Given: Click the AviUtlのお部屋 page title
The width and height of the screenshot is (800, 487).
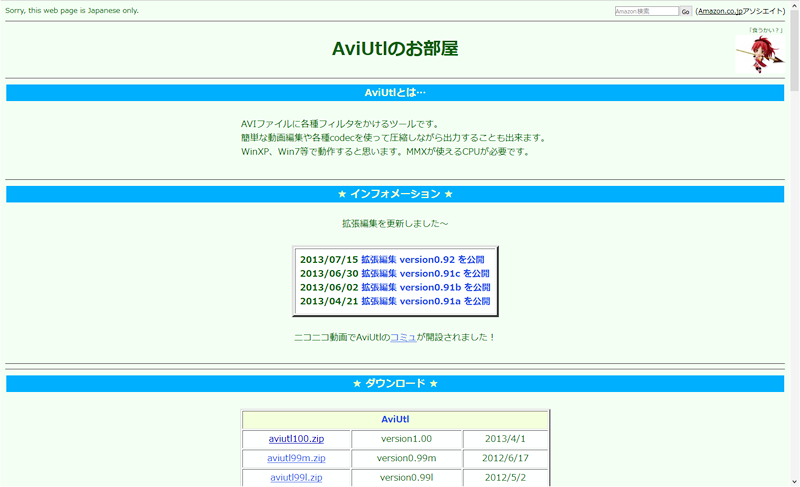Looking at the screenshot, I should coord(395,48).
